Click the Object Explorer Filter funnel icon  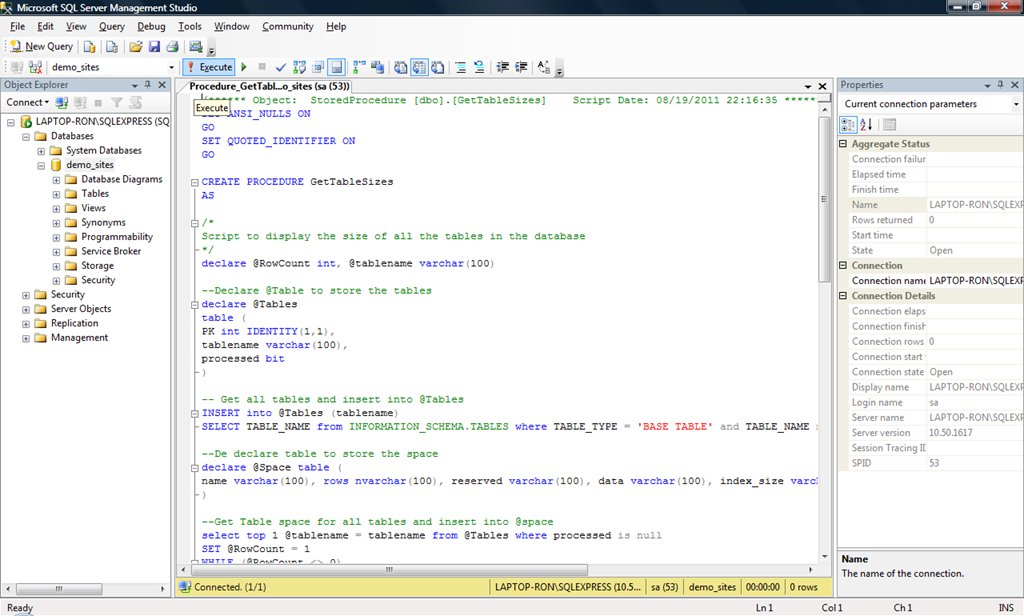(x=117, y=103)
